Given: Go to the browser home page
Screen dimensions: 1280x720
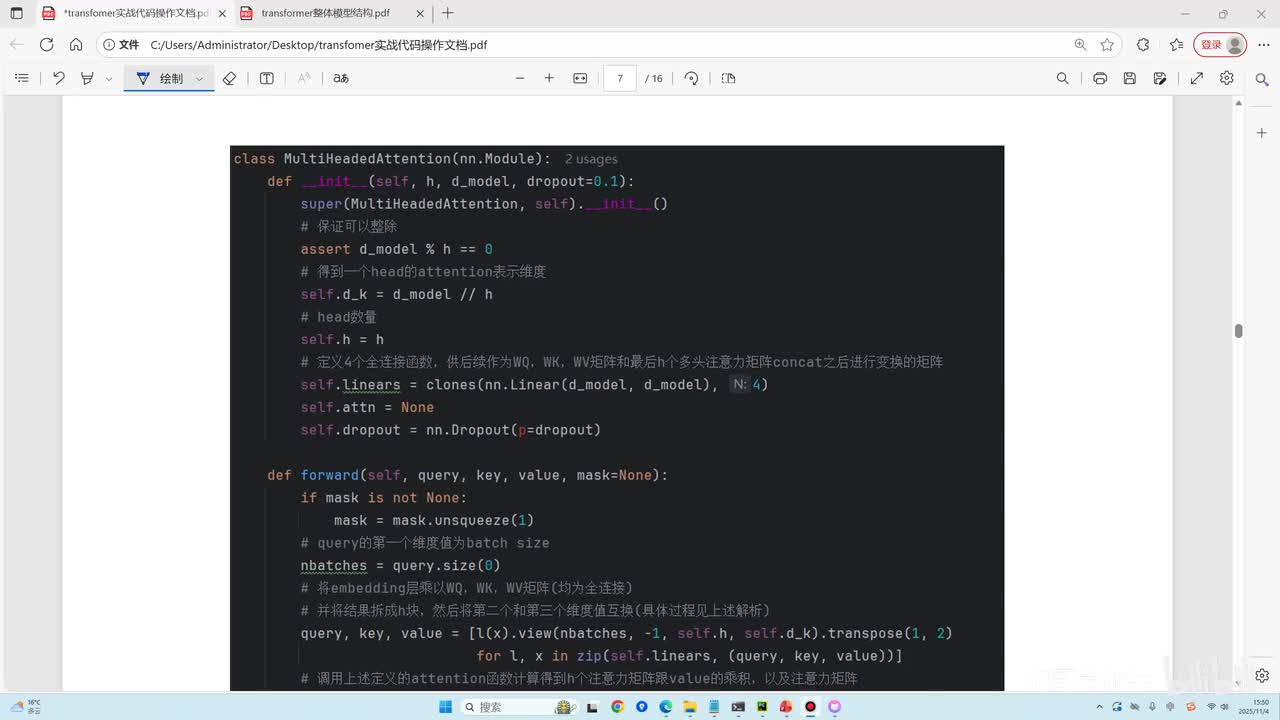Looking at the screenshot, I should 76,45.
